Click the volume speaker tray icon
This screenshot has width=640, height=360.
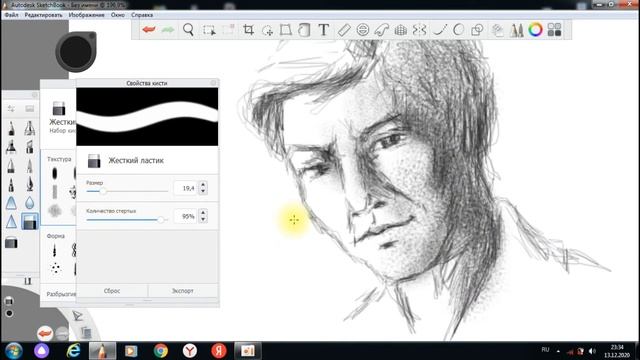(x=592, y=351)
